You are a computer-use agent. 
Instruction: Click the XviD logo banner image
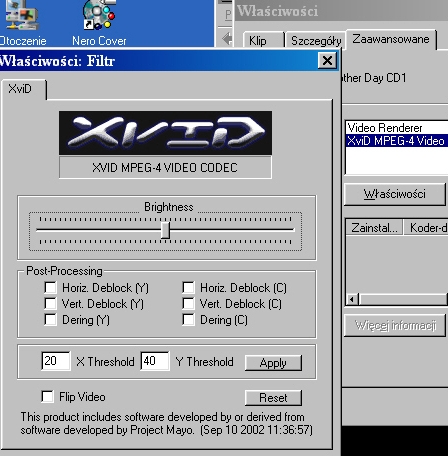pos(165,133)
